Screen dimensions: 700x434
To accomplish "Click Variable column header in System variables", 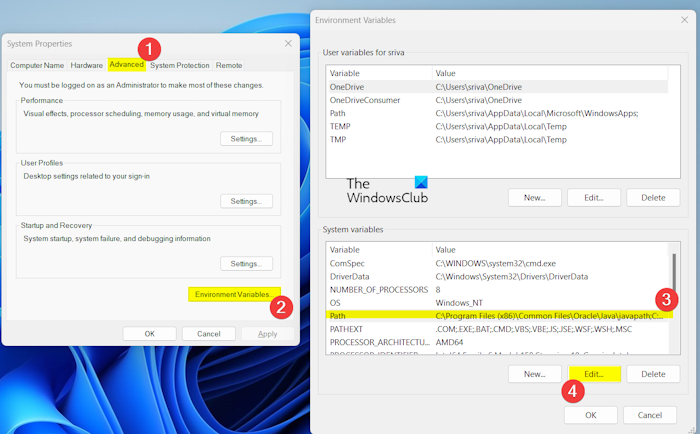I will click(379, 250).
